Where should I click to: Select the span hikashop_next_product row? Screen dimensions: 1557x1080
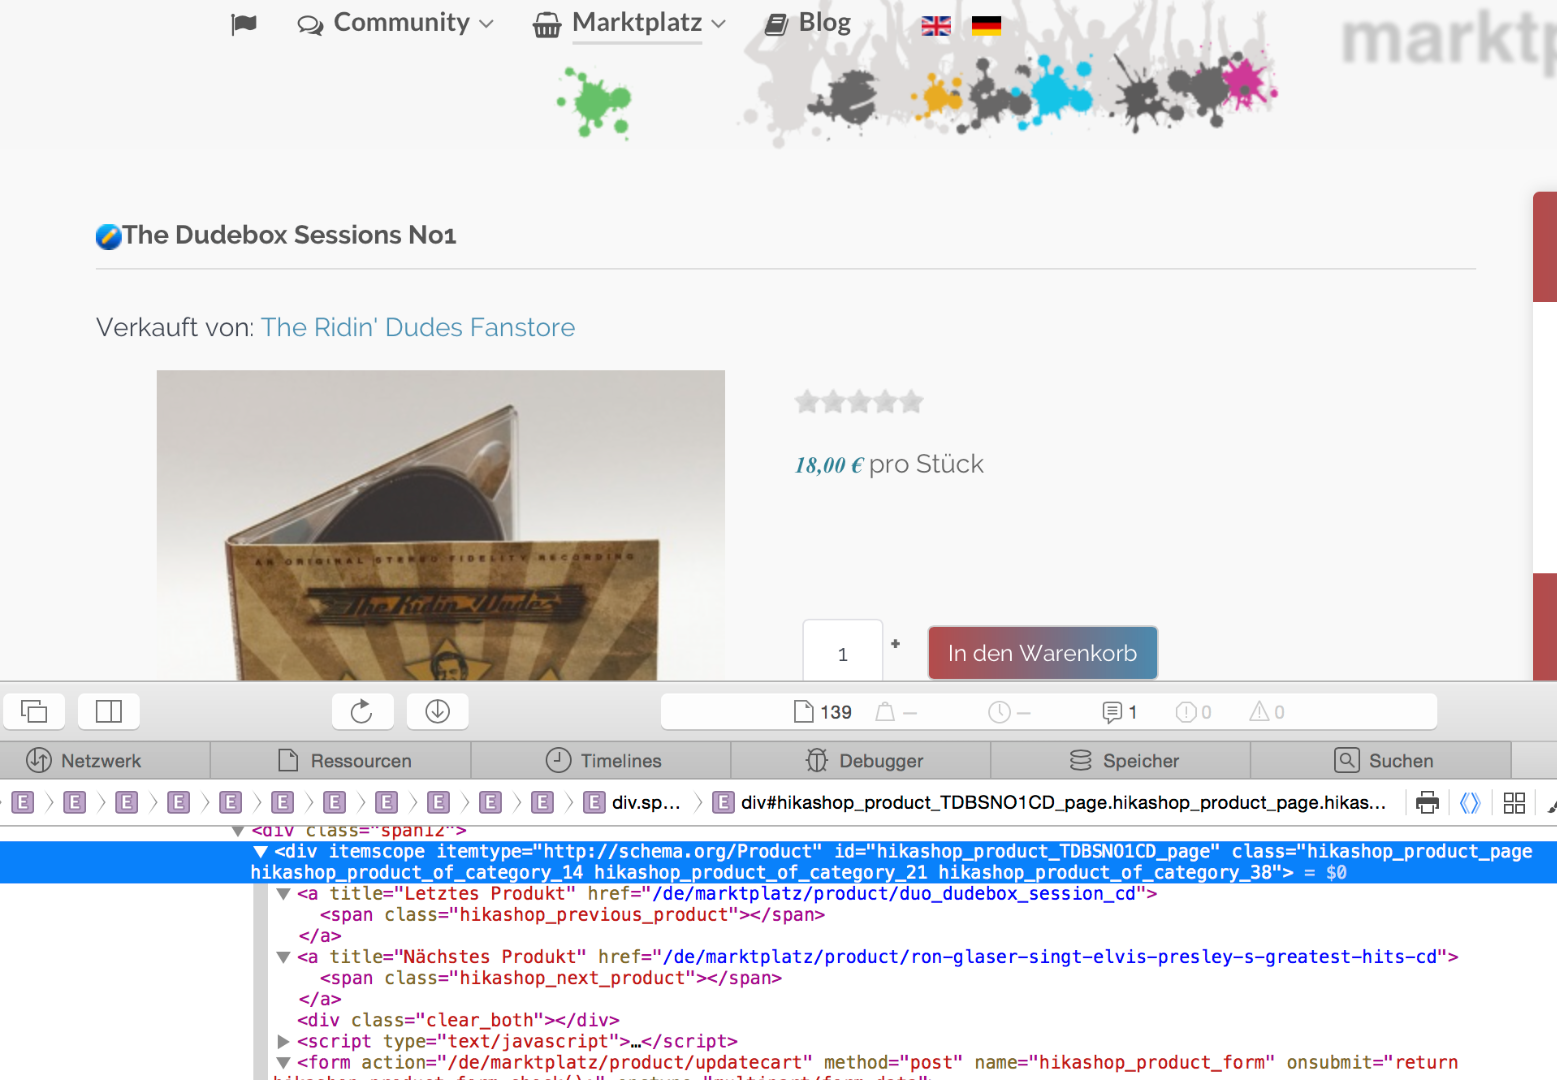pos(551,978)
